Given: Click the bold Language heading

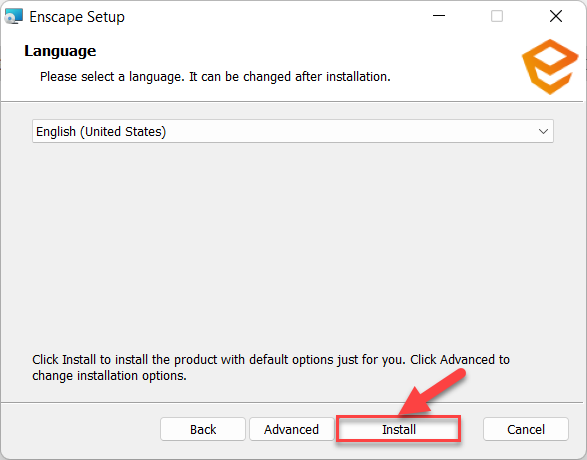Looking at the screenshot, I should pyautogui.click(x=60, y=51).
